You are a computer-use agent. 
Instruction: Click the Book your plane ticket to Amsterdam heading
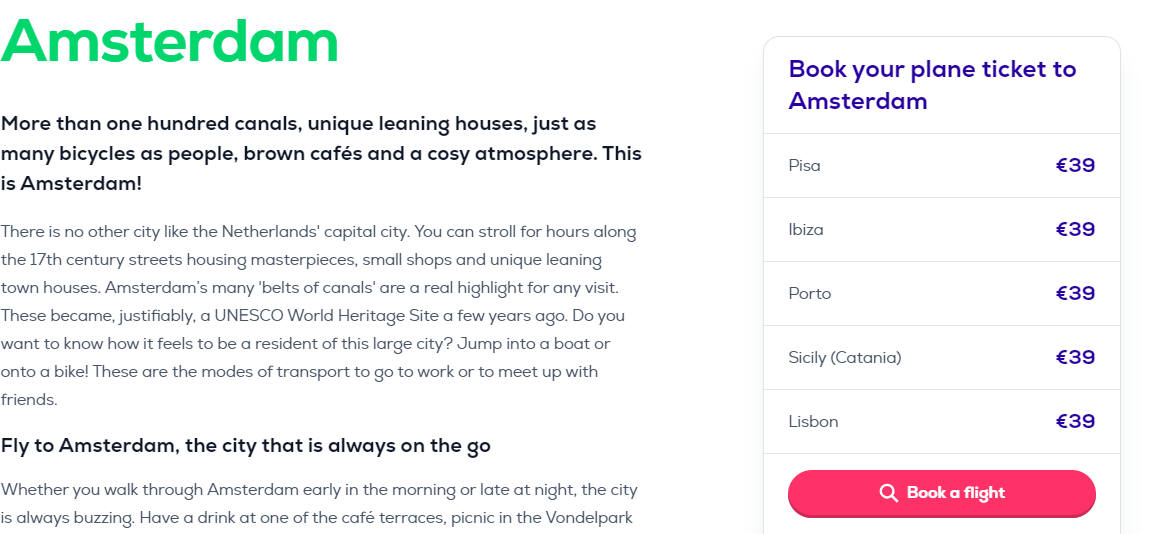pos(932,84)
